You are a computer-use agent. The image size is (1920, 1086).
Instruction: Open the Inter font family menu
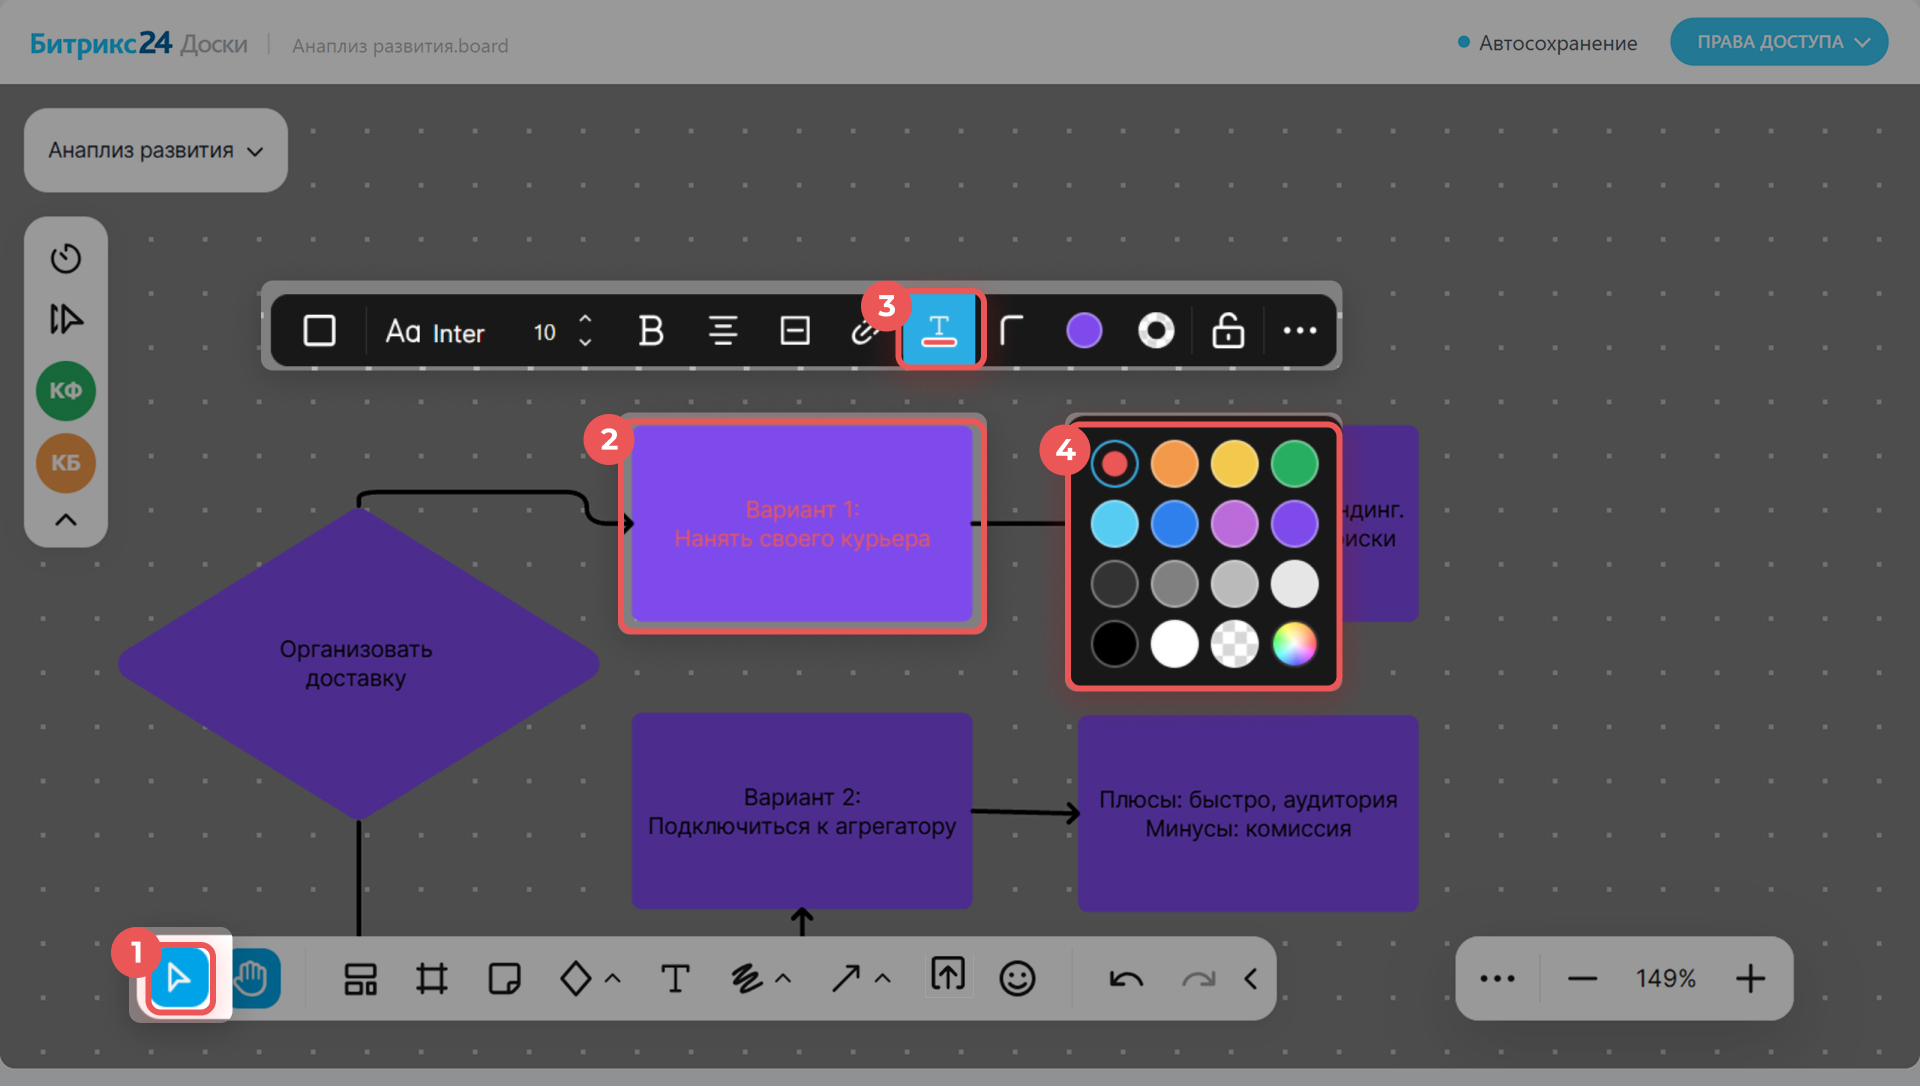point(436,332)
